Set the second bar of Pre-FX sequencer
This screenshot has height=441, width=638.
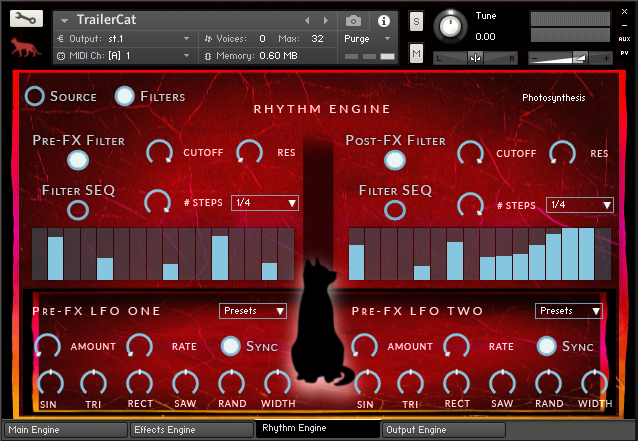[x=55, y=254]
